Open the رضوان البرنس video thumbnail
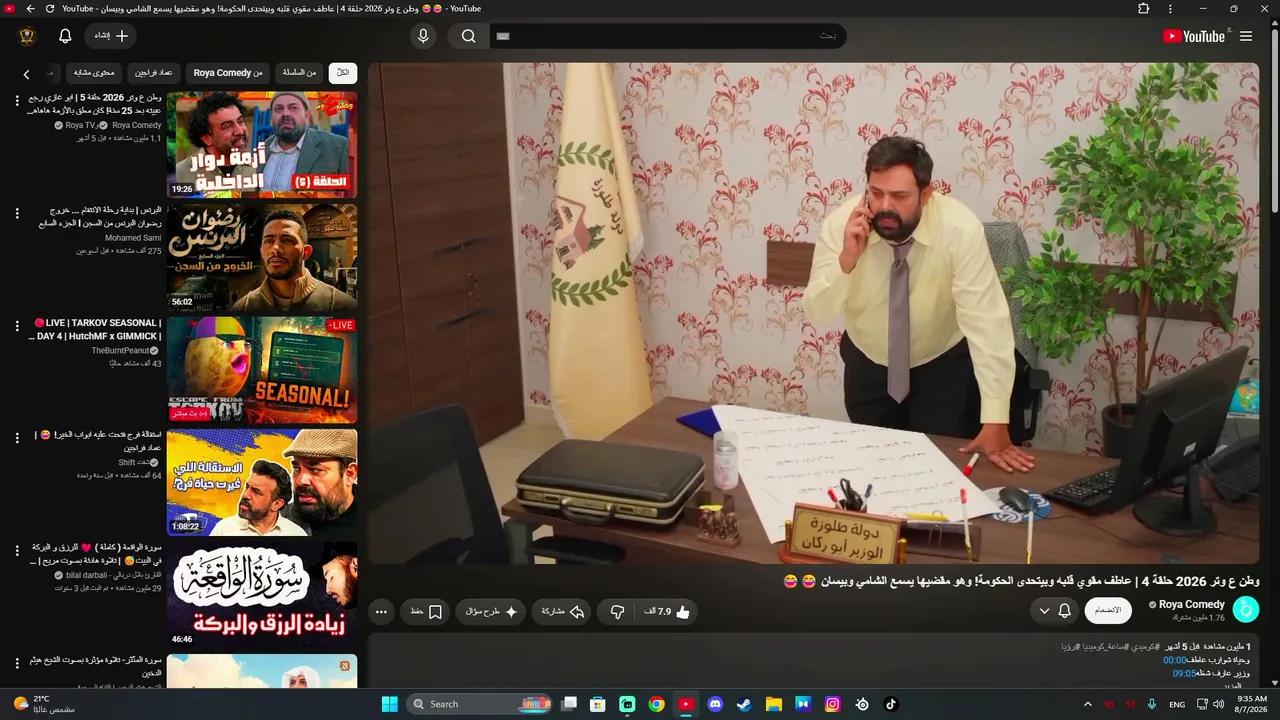Image resolution: width=1280 pixels, height=720 pixels. 262,257
